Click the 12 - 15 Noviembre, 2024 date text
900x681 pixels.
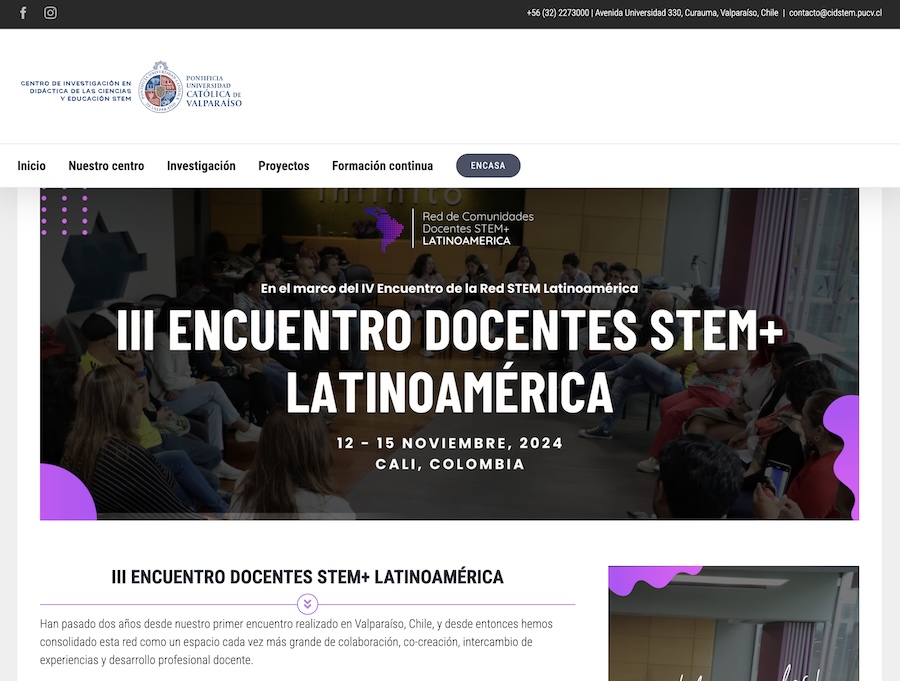pos(449,443)
